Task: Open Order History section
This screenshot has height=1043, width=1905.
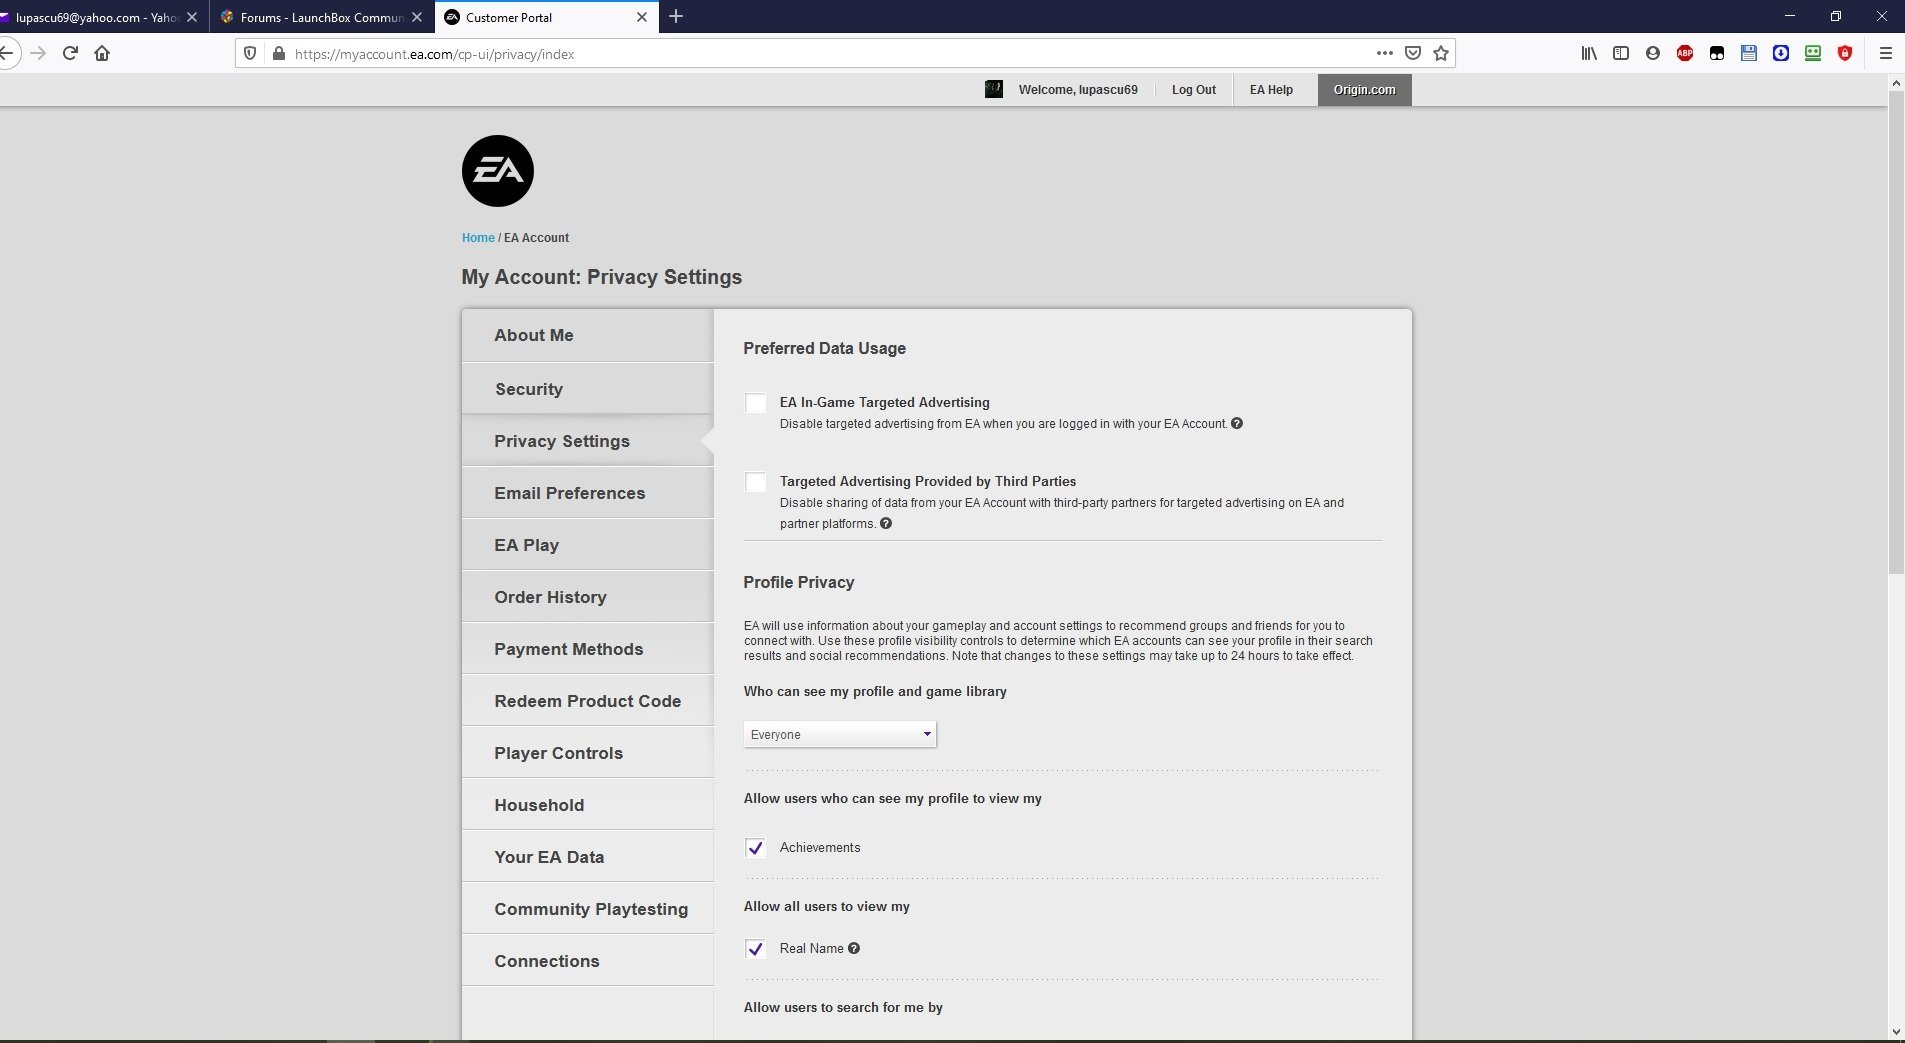Action: pos(588,597)
